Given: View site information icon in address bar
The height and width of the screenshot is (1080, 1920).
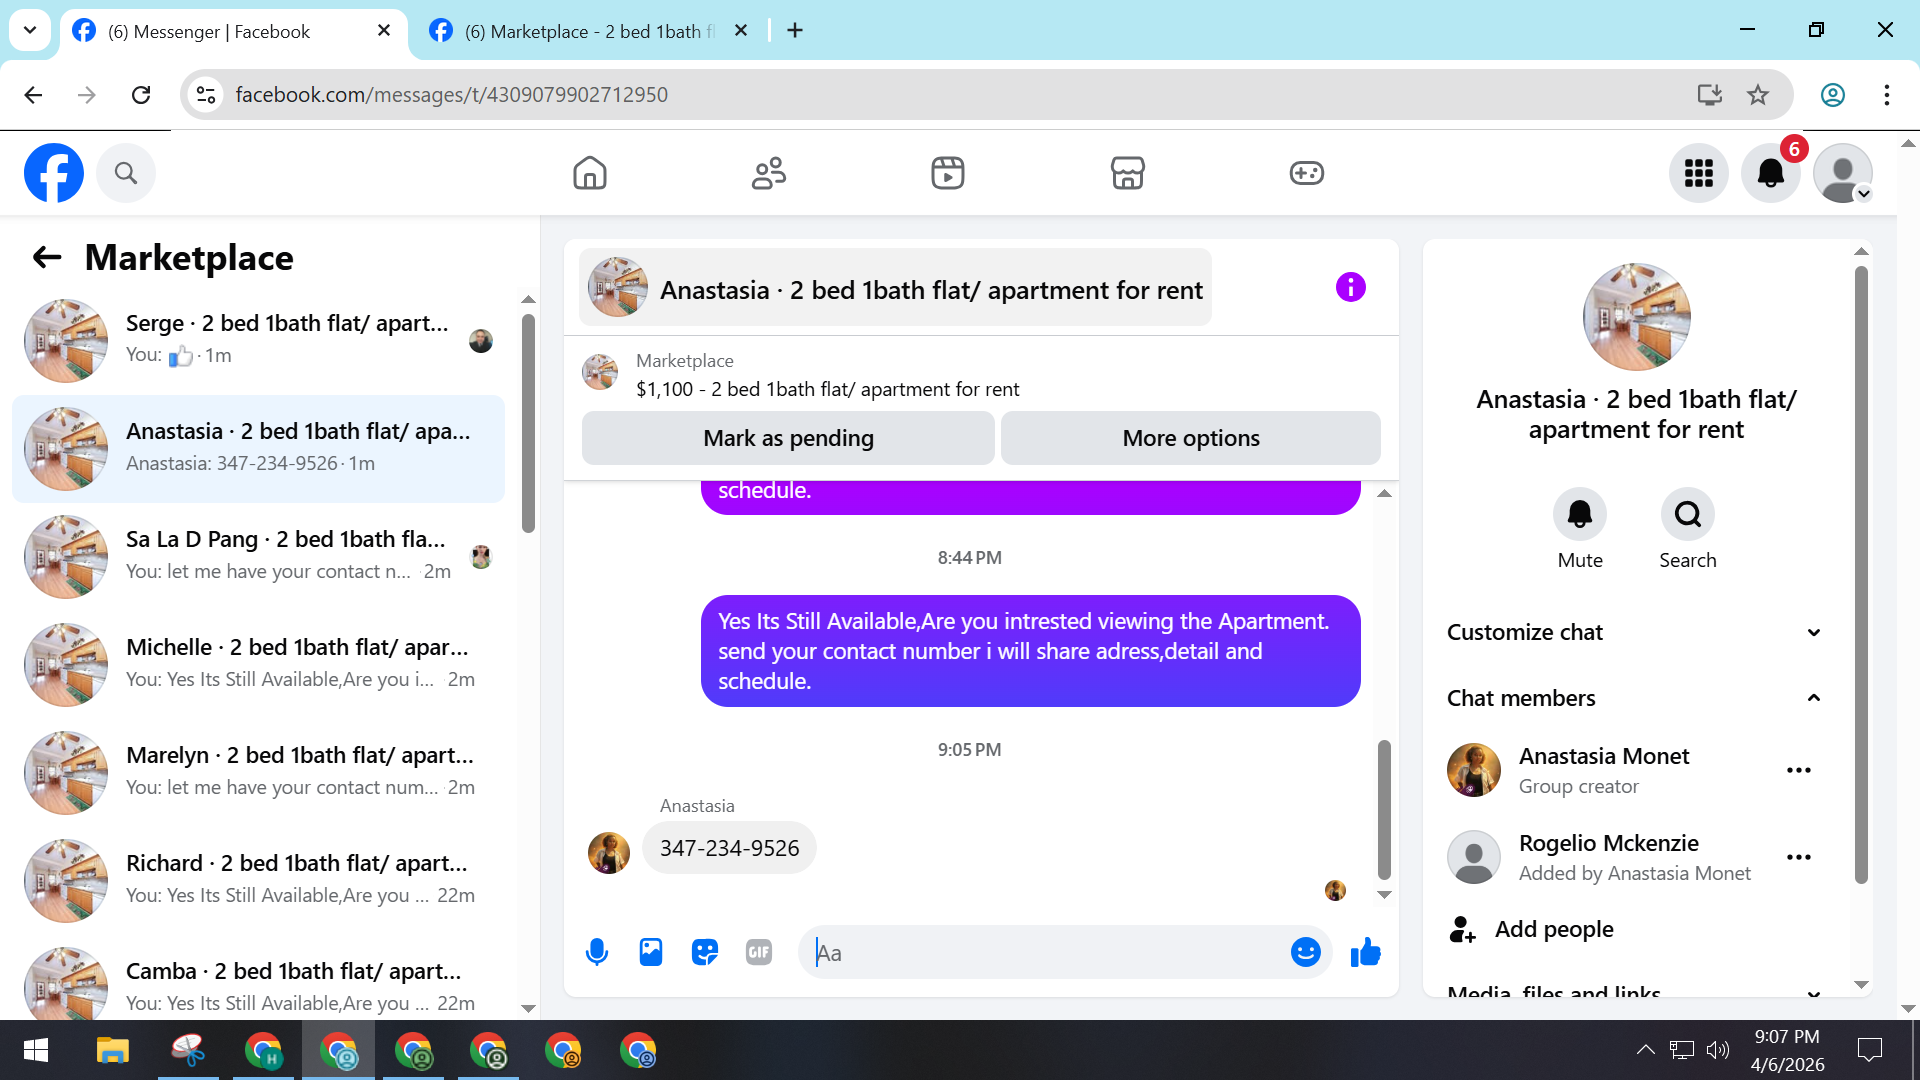Looking at the screenshot, I should point(206,95).
